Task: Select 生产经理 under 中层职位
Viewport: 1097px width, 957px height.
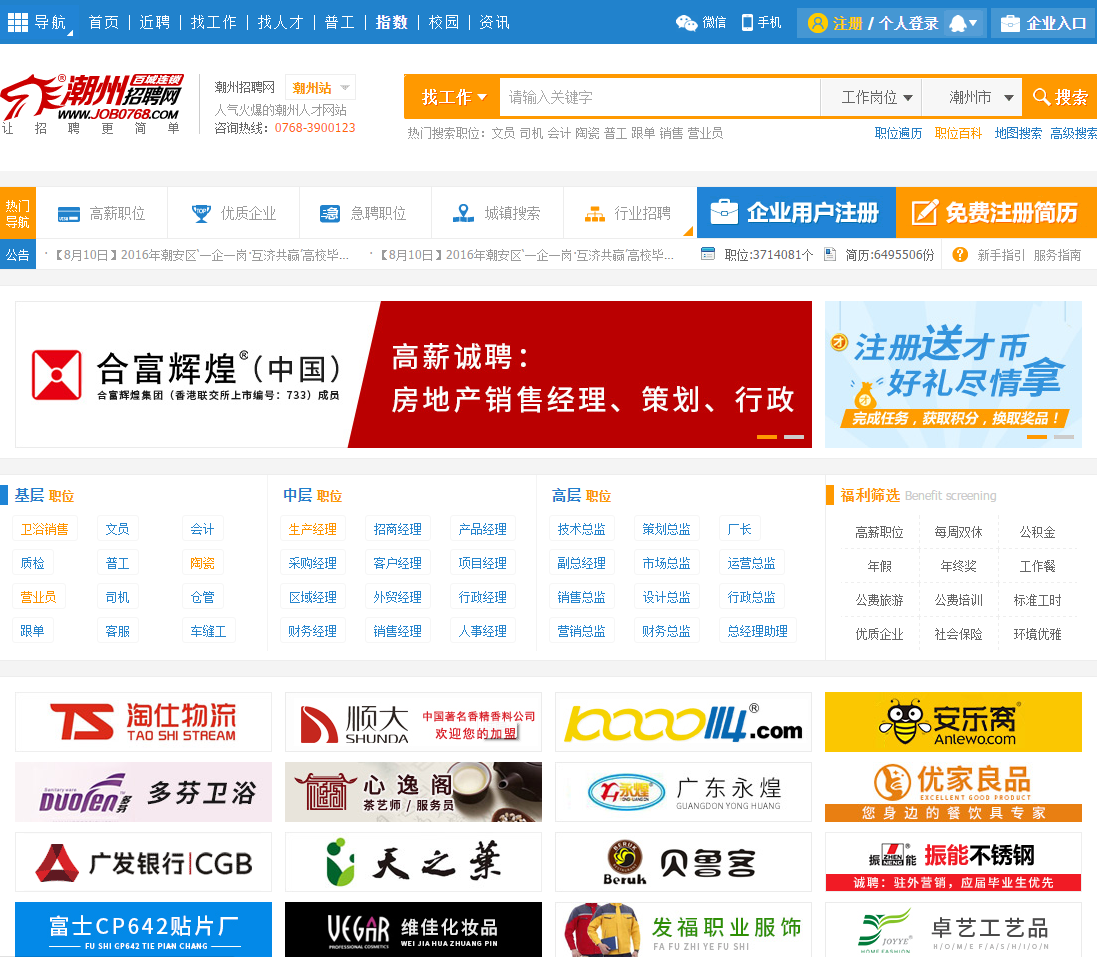Action: pyautogui.click(x=313, y=529)
